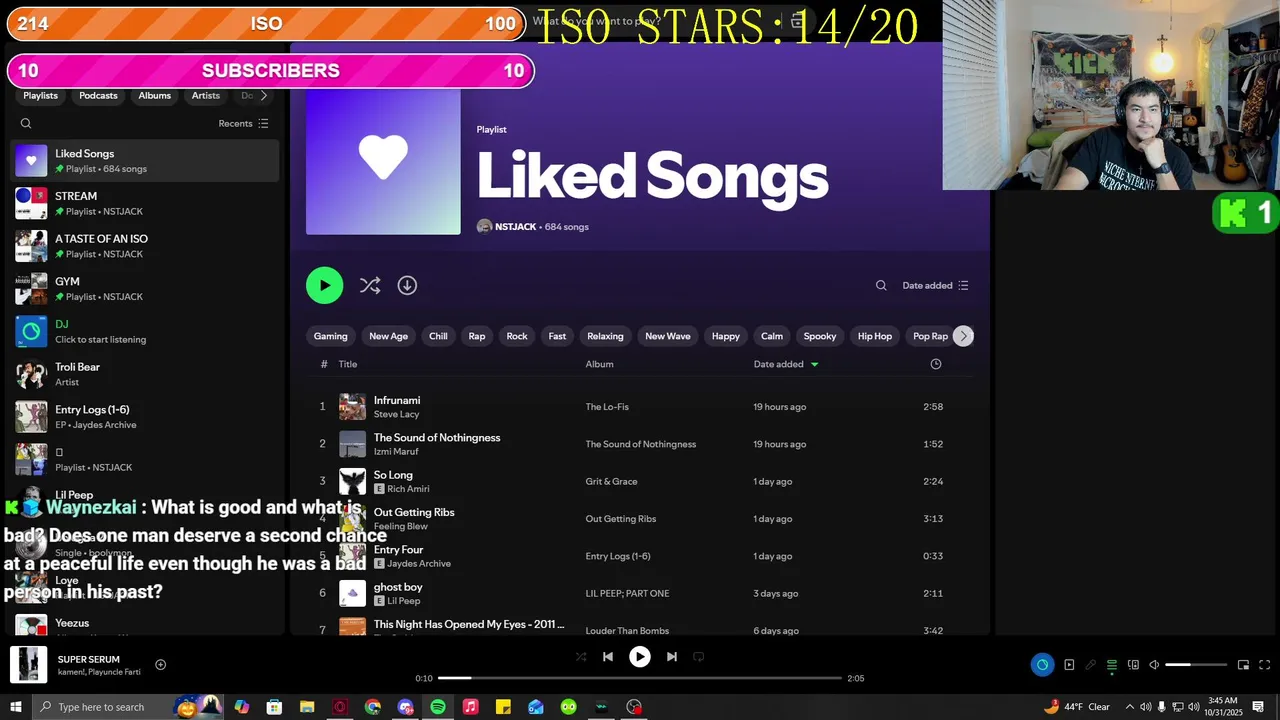
Task: Select the ghost boy track title
Action: (x=398, y=587)
